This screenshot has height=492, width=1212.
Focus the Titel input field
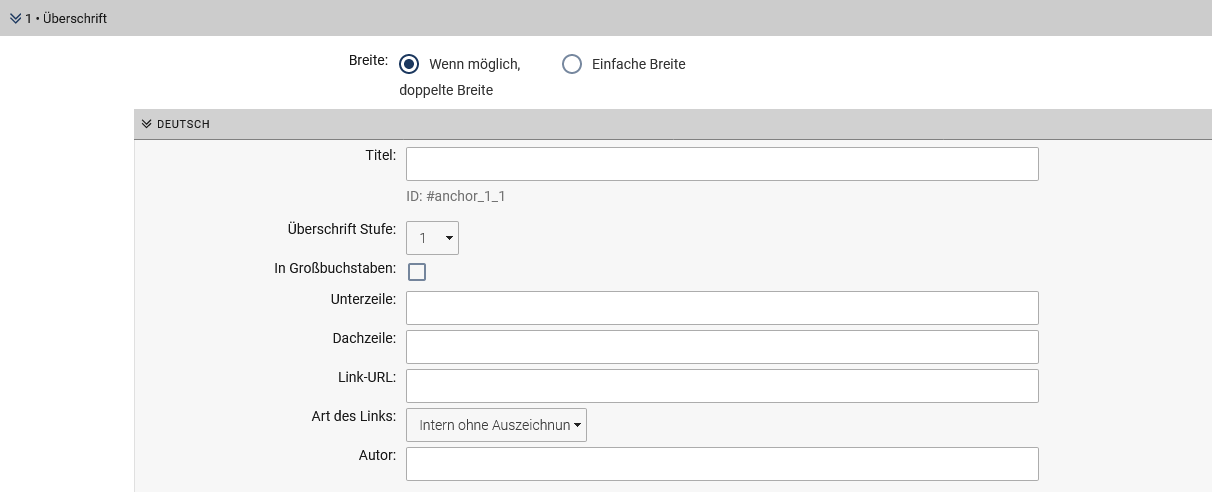pos(721,164)
